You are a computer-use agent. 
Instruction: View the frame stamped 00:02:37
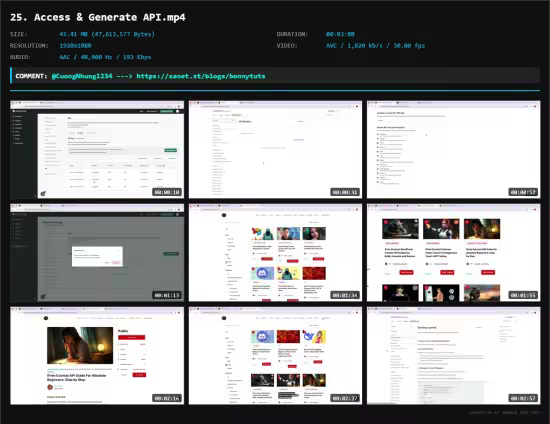point(275,356)
